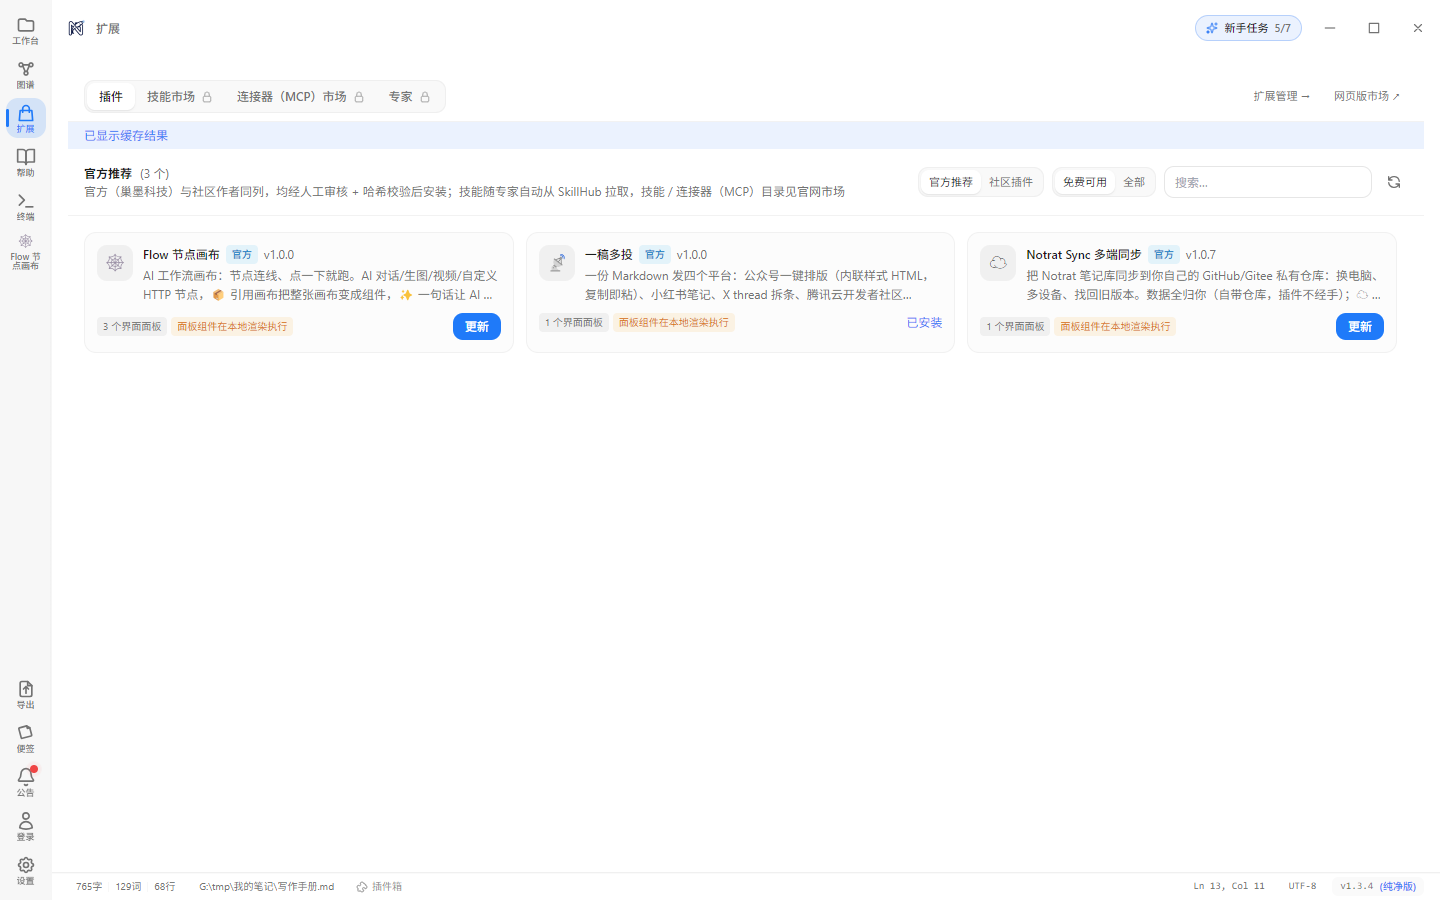1440x900 pixels.
Task: Select the 官方推荐 filter toggle
Action: [951, 182]
